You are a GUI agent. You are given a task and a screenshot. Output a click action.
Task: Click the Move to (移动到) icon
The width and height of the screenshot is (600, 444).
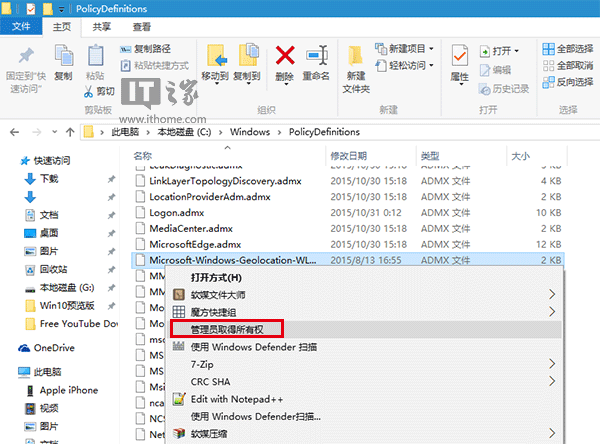(215, 60)
